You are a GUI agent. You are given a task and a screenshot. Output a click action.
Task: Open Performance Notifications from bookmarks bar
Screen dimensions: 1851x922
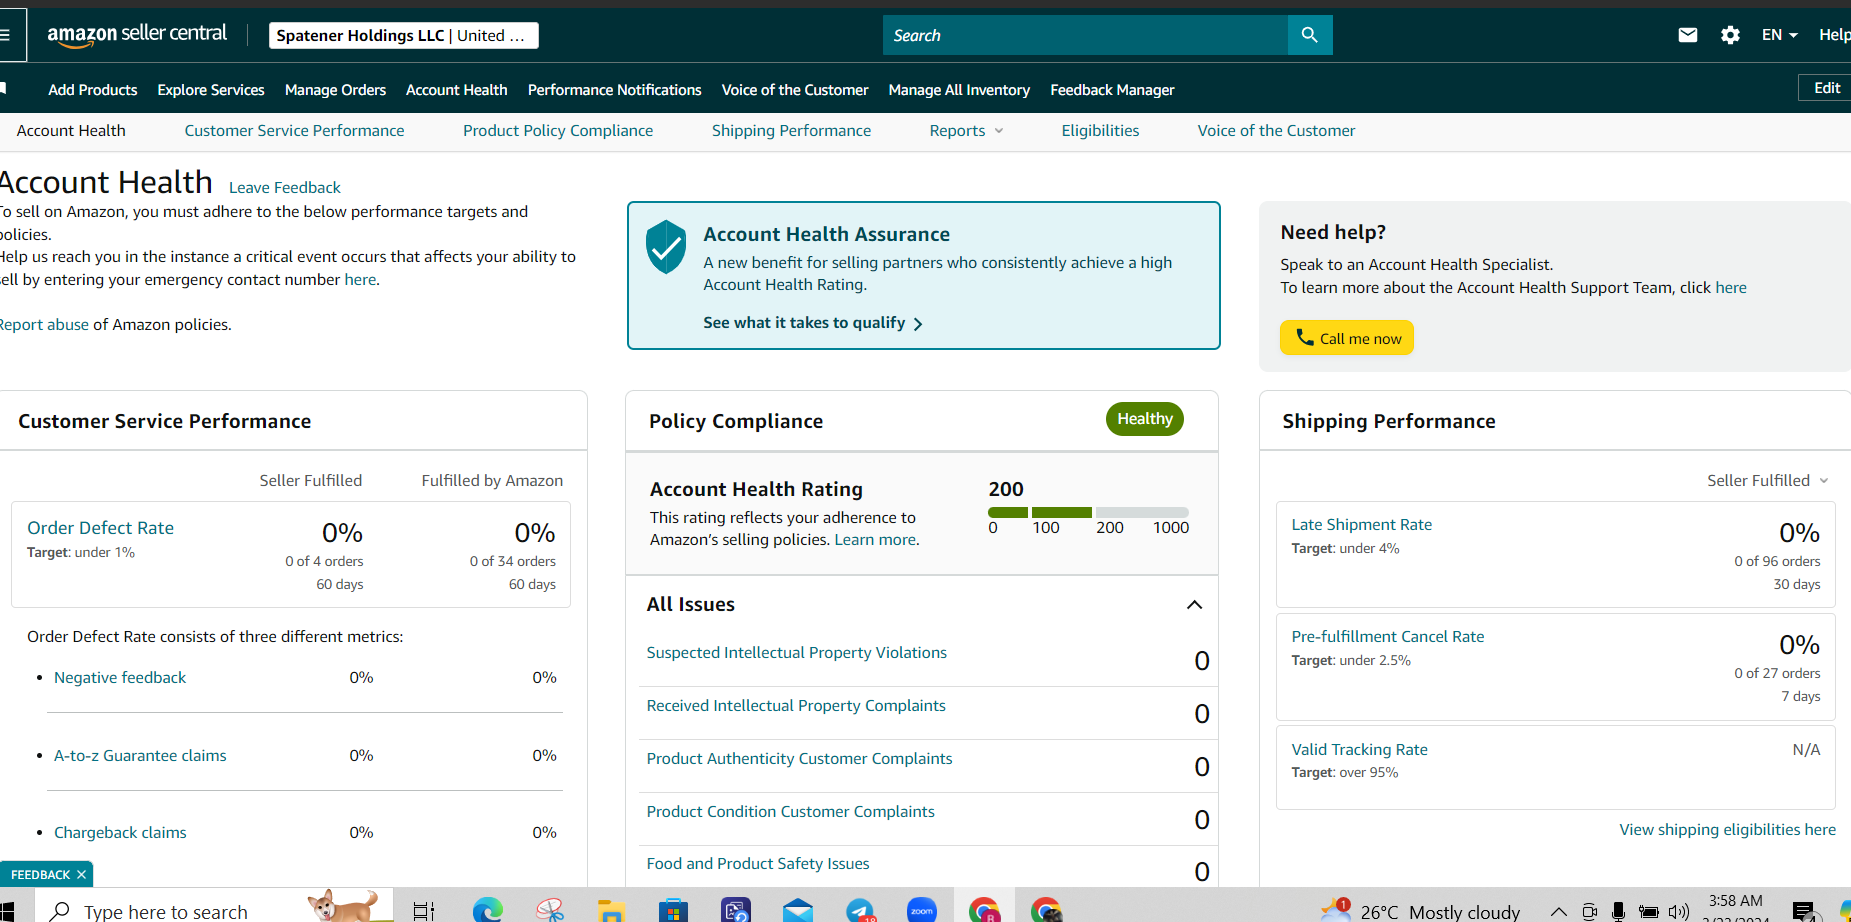coord(615,90)
